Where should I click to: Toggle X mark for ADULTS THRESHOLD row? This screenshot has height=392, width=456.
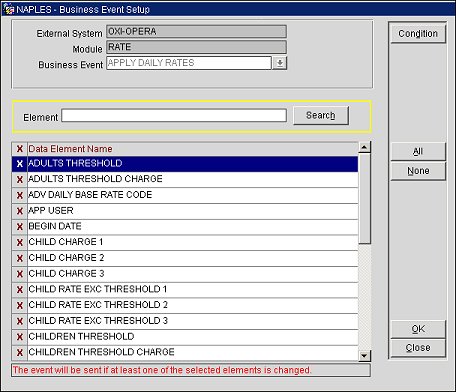20,164
